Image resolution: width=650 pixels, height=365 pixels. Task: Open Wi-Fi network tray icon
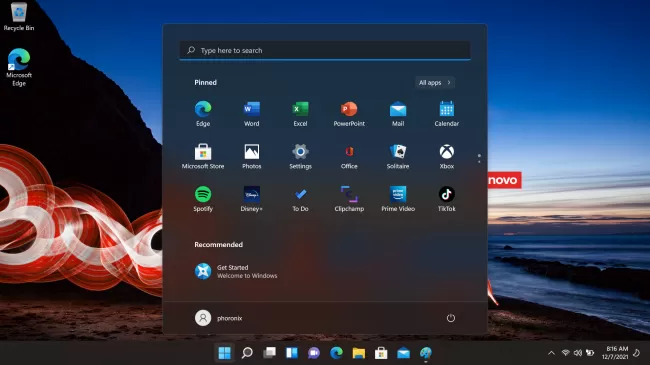click(x=565, y=353)
